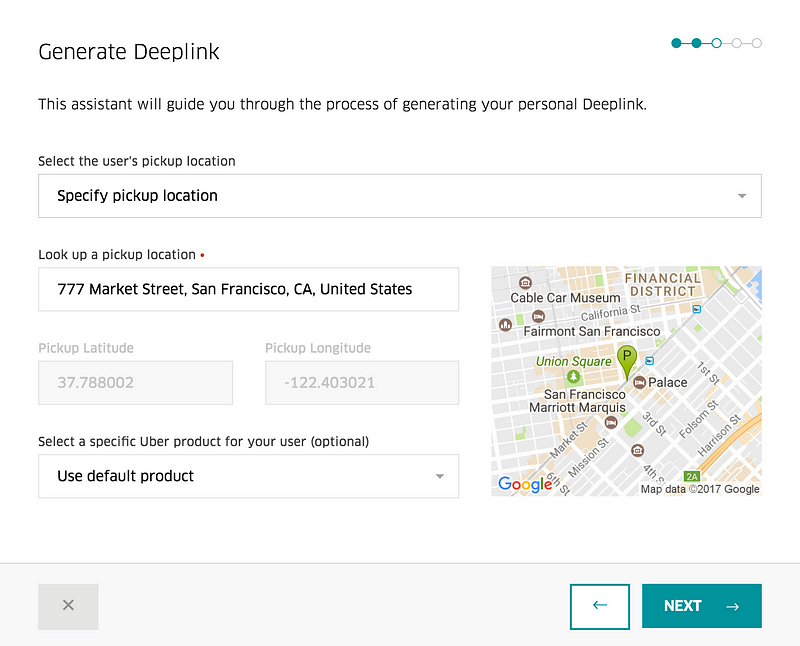This screenshot has height=646, width=800.
Task: Click dropdown arrow of Uber product selector
Action: [x=439, y=476]
